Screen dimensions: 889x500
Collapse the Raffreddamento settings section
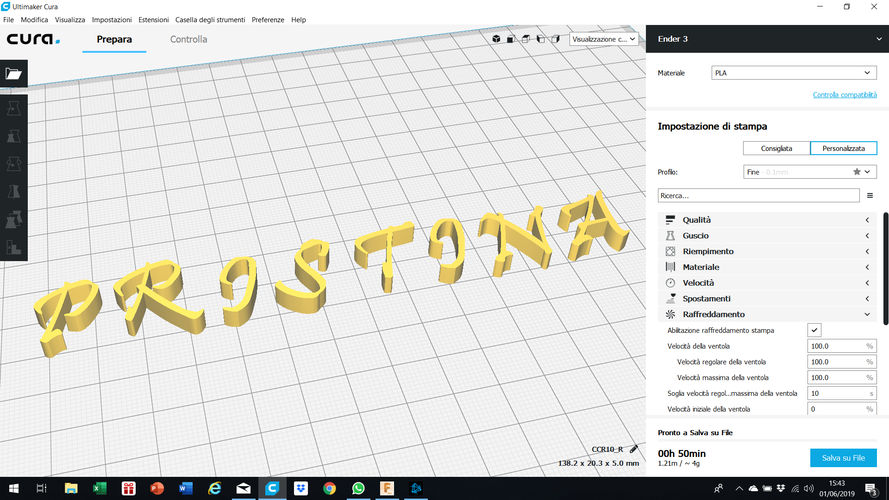click(767, 314)
